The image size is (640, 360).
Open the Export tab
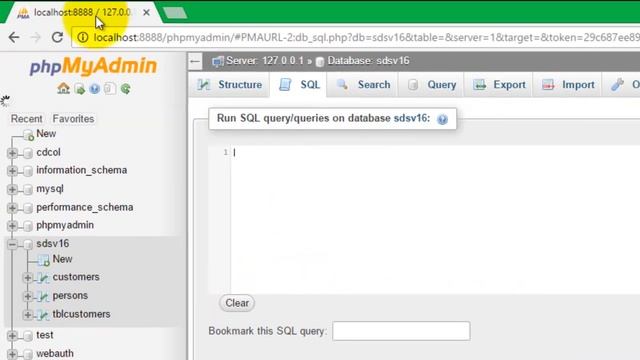click(x=499, y=84)
